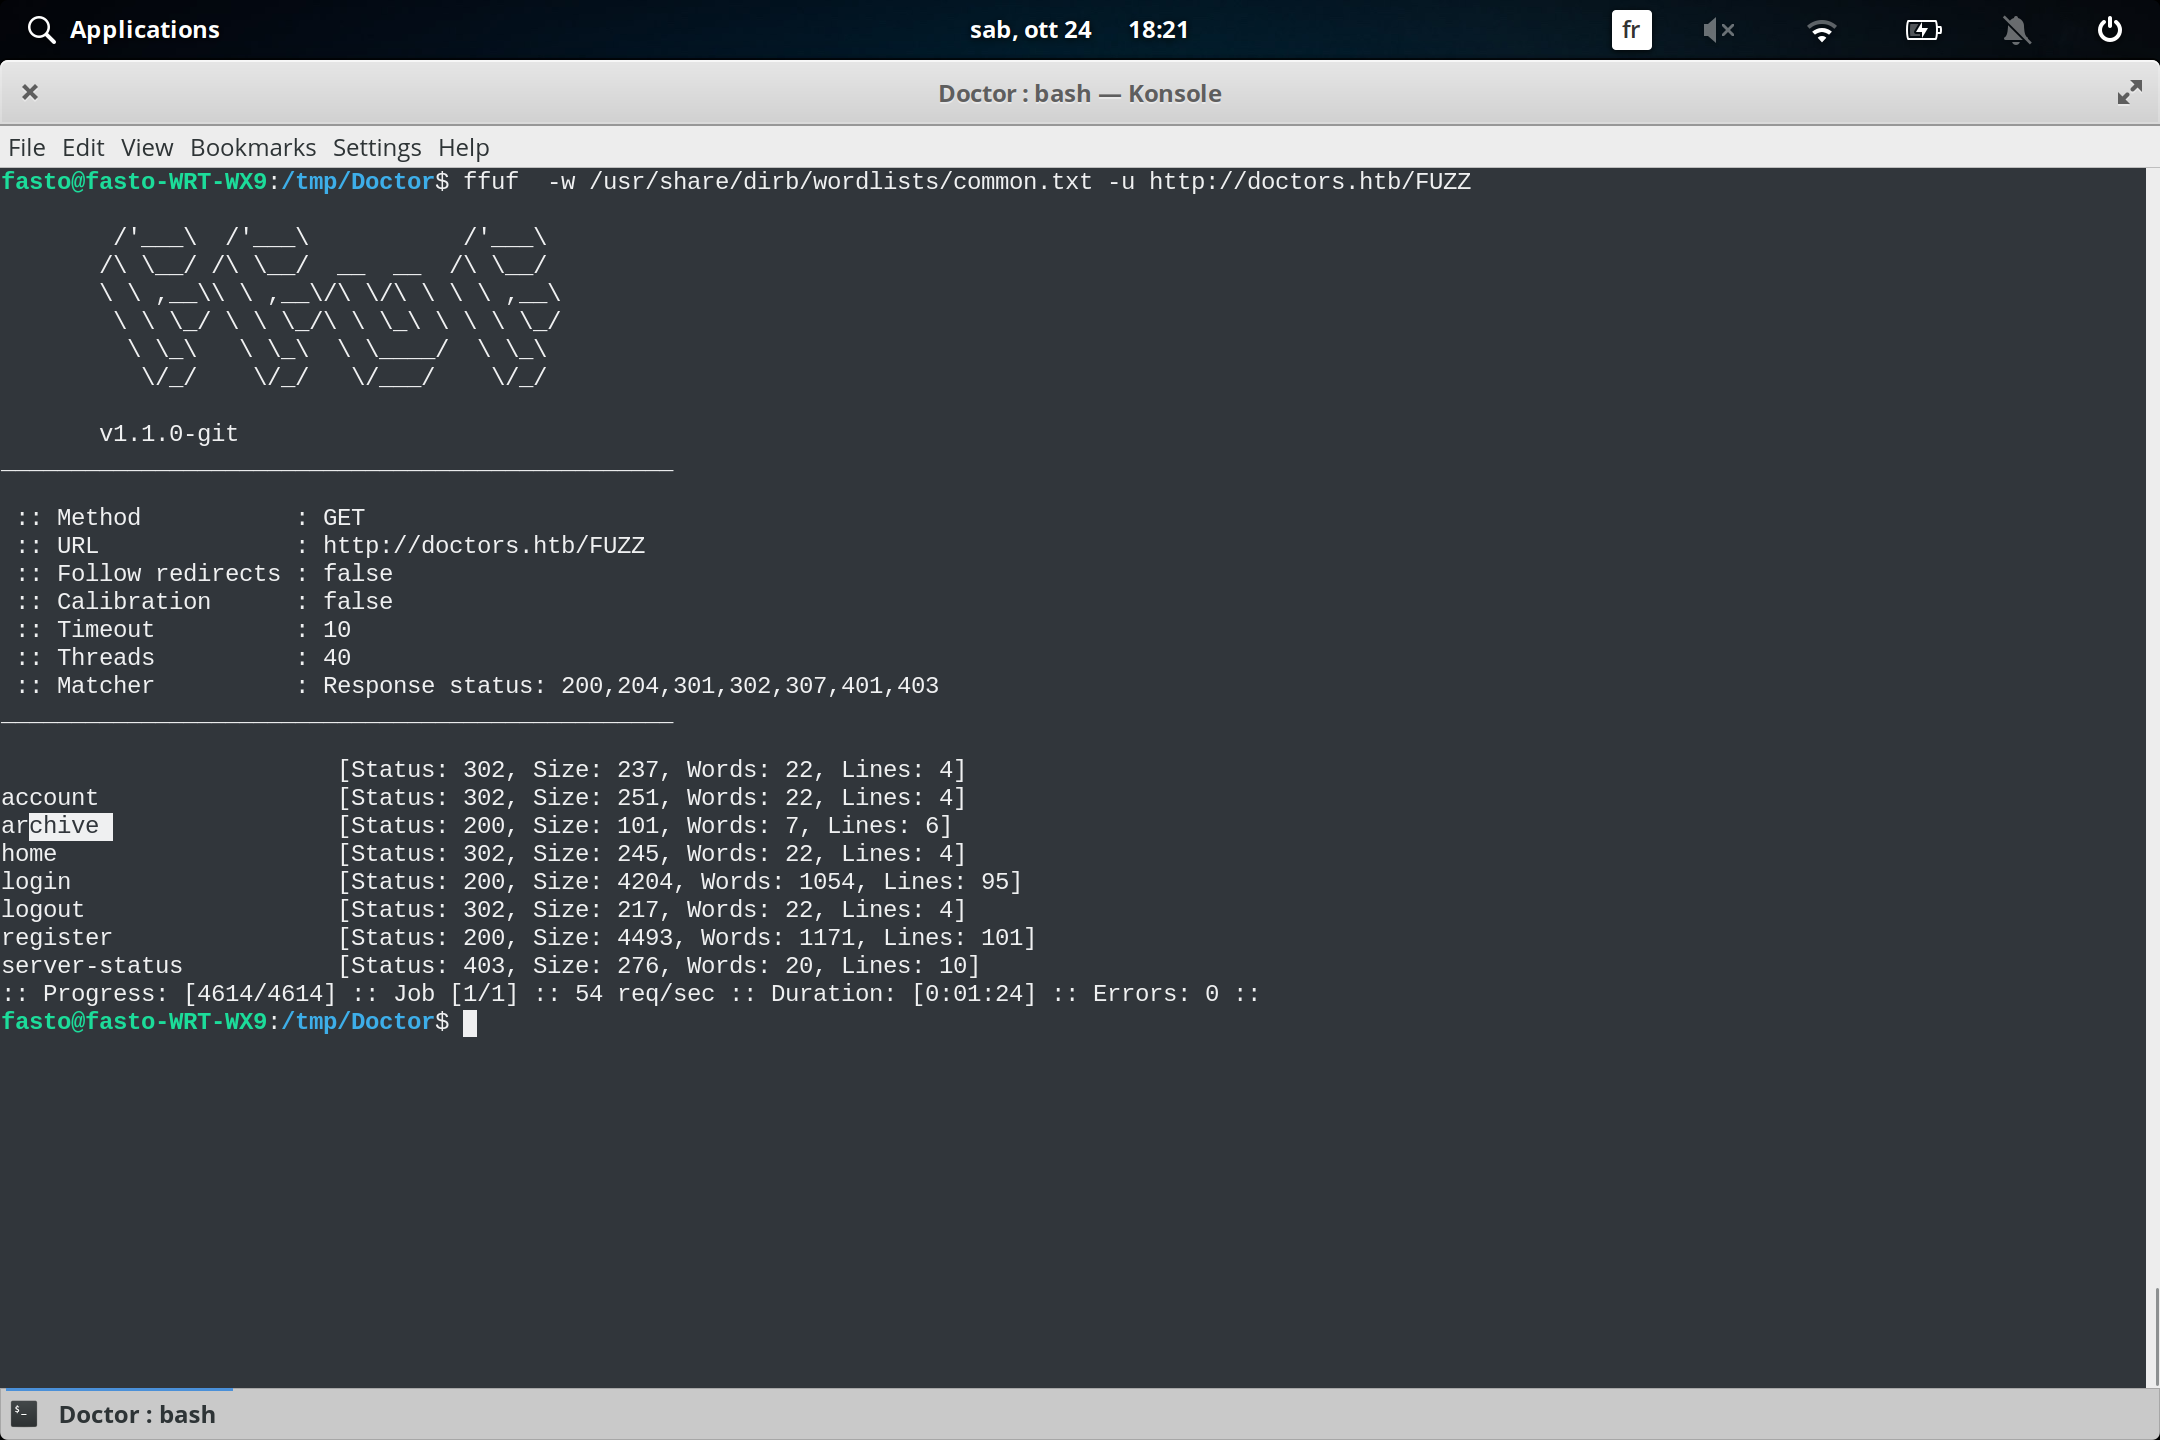This screenshot has height=1440, width=2160.
Task: Click the muted volume indicator in system tray
Action: pyautogui.click(x=1718, y=30)
